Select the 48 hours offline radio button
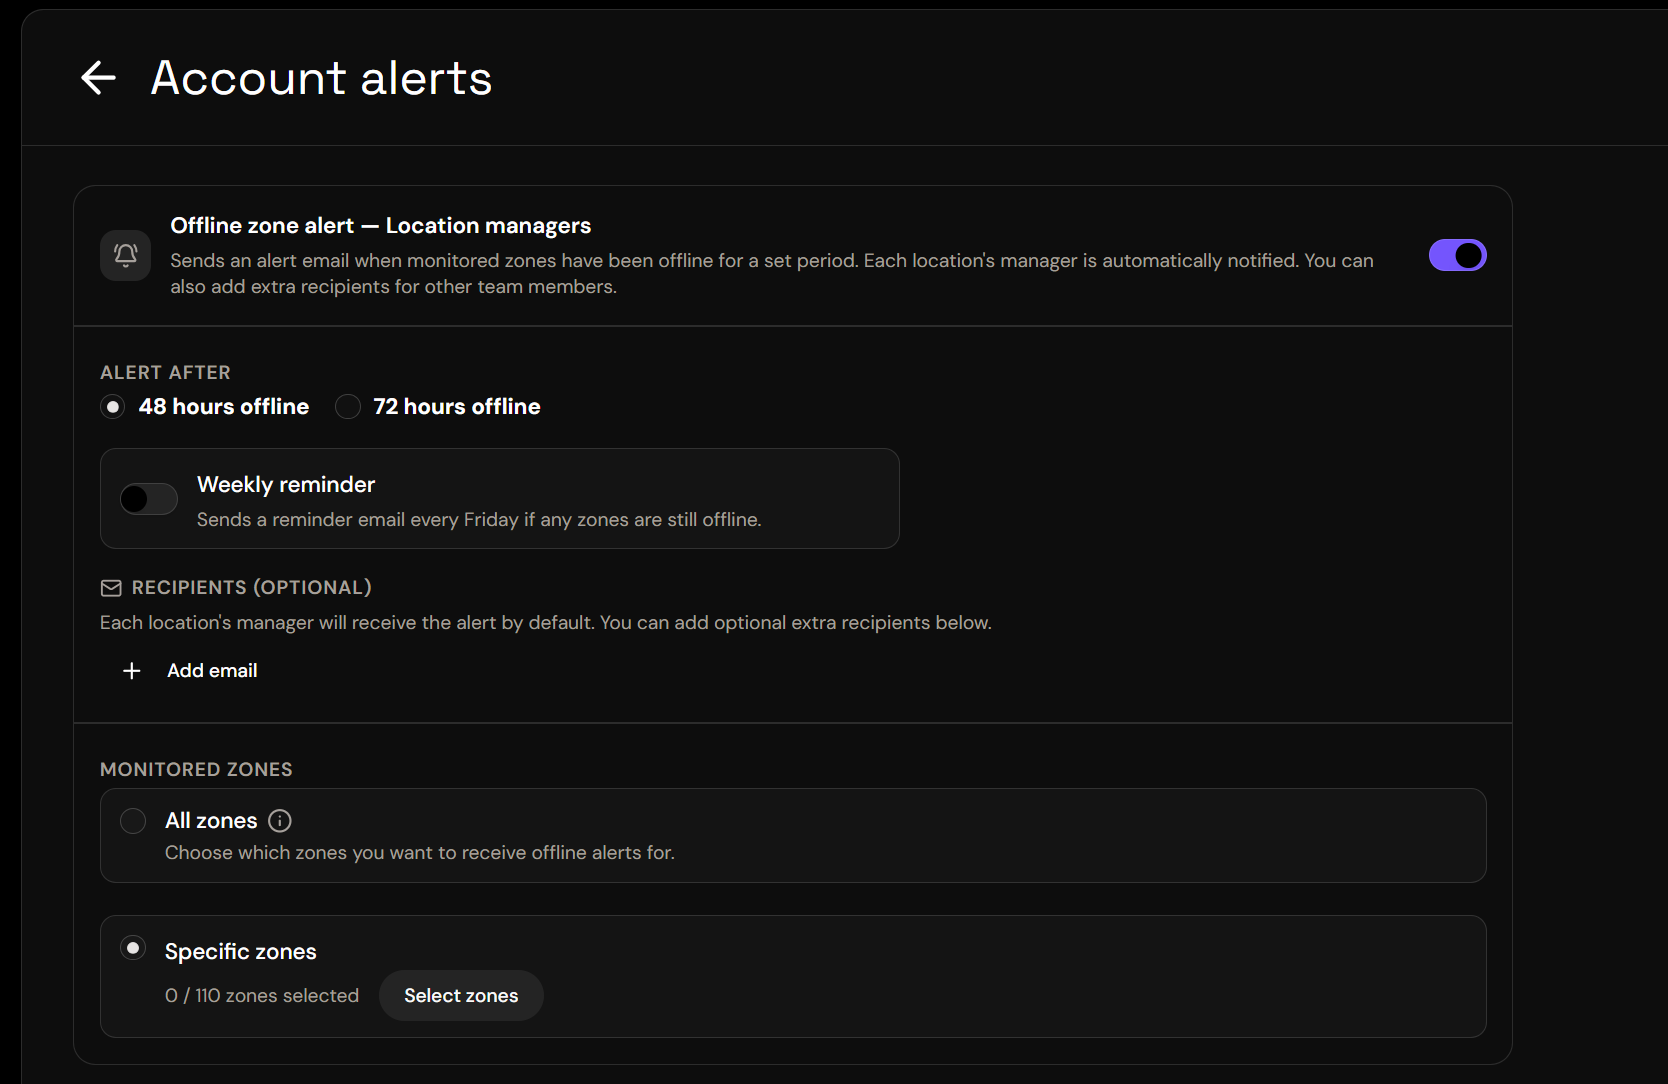This screenshot has width=1668, height=1084. tap(113, 407)
